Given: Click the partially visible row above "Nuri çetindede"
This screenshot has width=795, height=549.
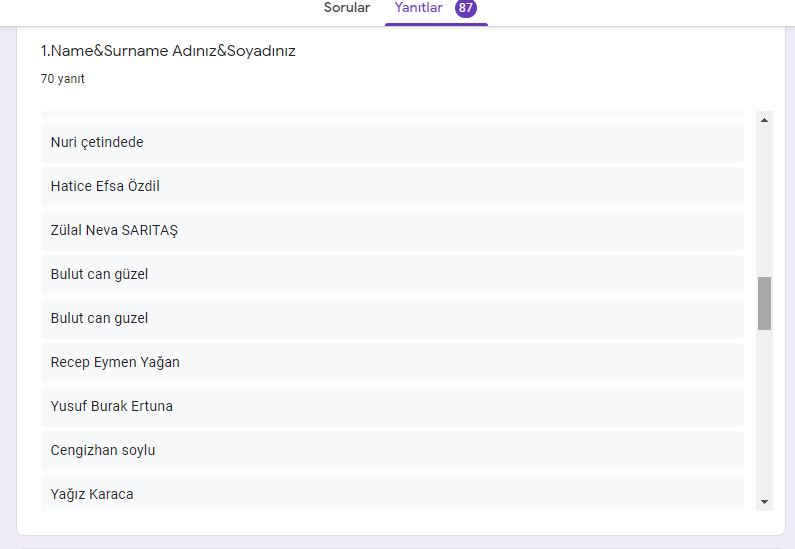Looking at the screenshot, I should pos(392,115).
